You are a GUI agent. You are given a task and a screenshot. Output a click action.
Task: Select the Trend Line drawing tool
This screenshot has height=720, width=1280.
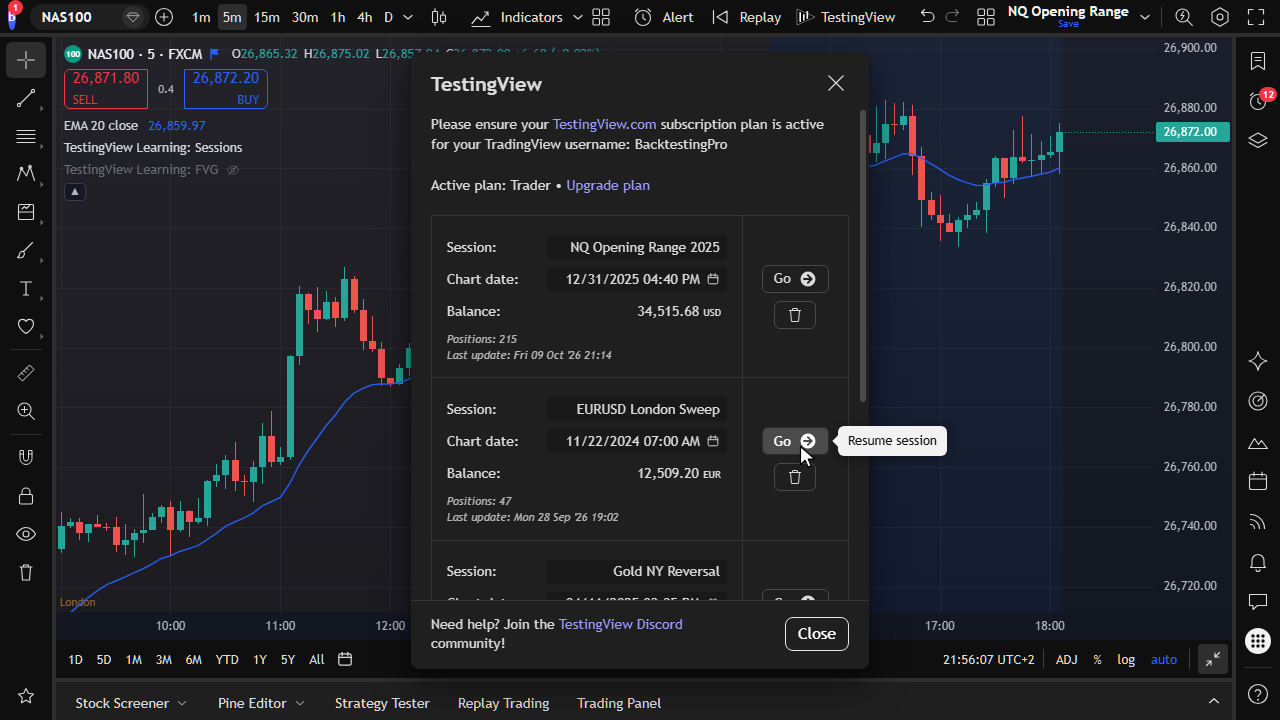(26, 98)
